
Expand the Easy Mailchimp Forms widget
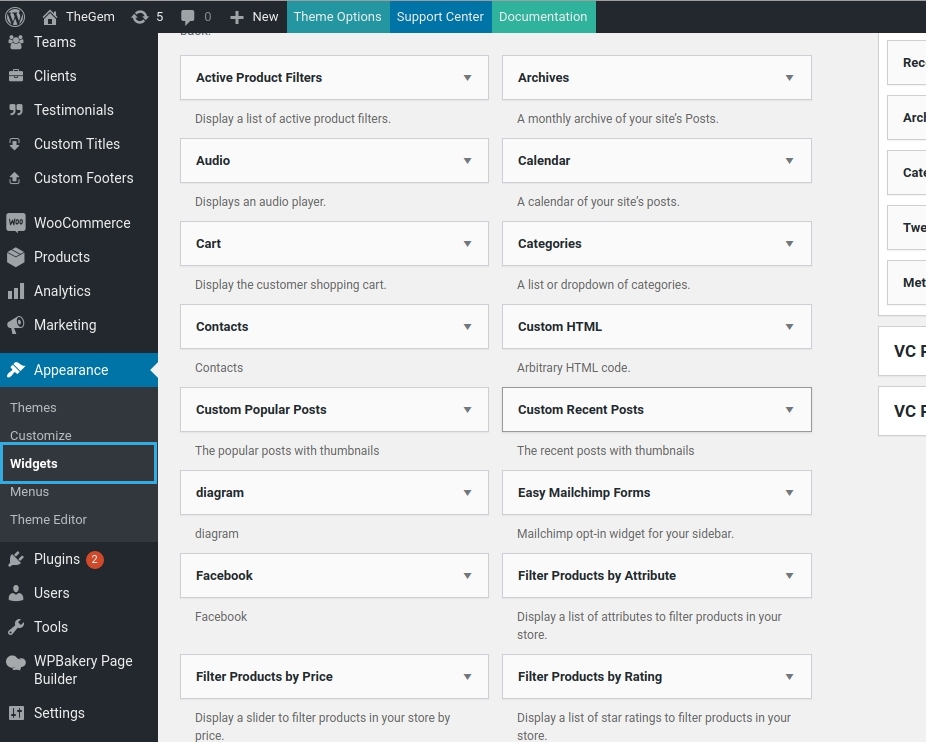(x=789, y=493)
